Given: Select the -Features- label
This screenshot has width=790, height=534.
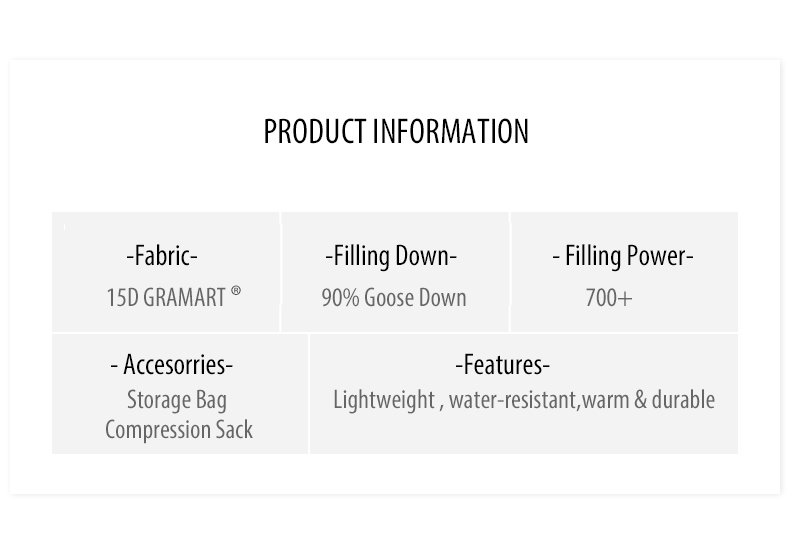Looking at the screenshot, I should (x=502, y=364).
